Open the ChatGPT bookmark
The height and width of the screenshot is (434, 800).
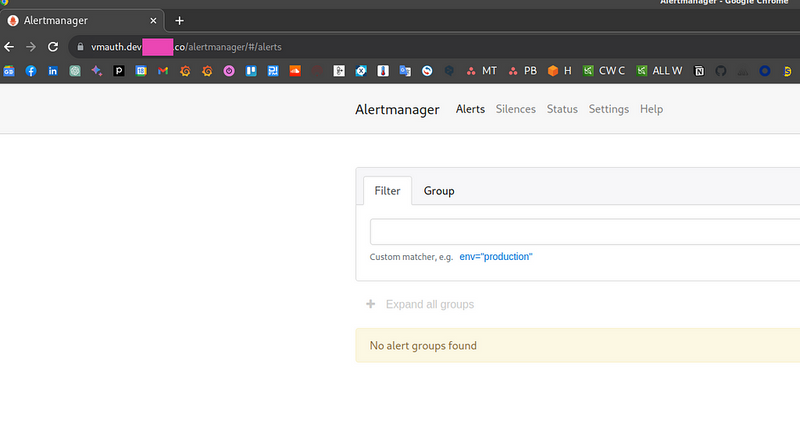(x=75, y=71)
